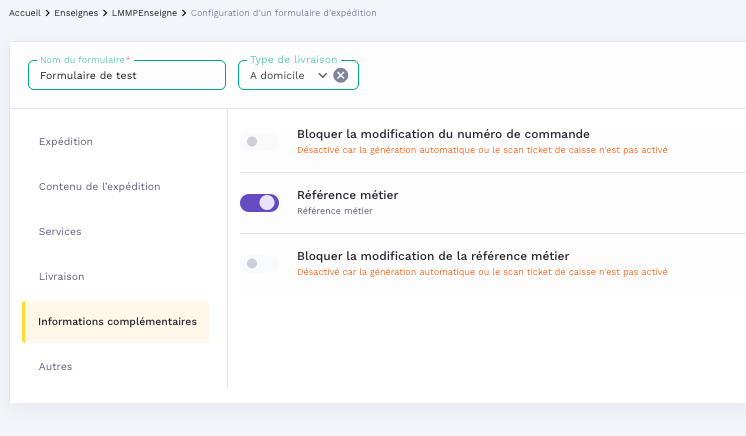Screen dimensions: 746x436
Task: Toggle the Bloquer référence métier modification switch
Action: (x=260, y=263)
